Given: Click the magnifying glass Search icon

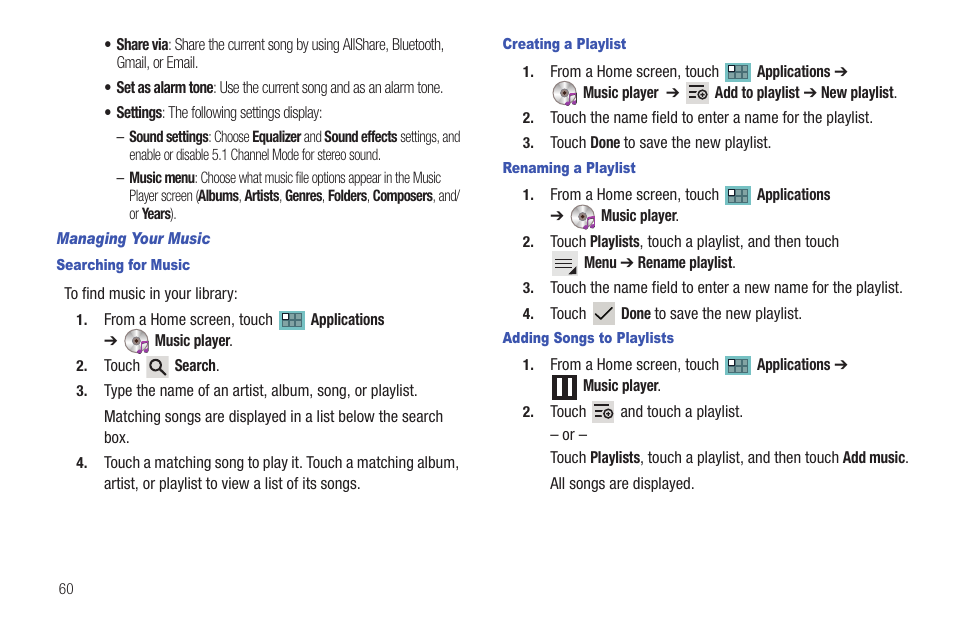Looking at the screenshot, I should (158, 366).
